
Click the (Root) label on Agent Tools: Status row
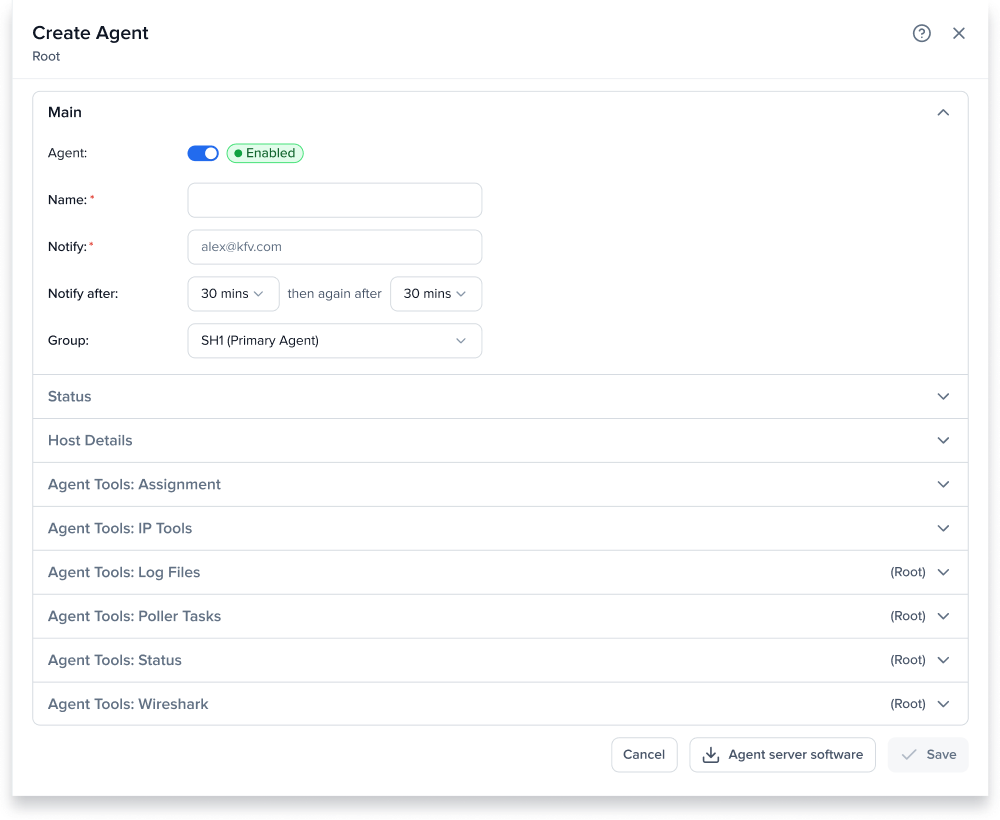click(x=908, y=661)
